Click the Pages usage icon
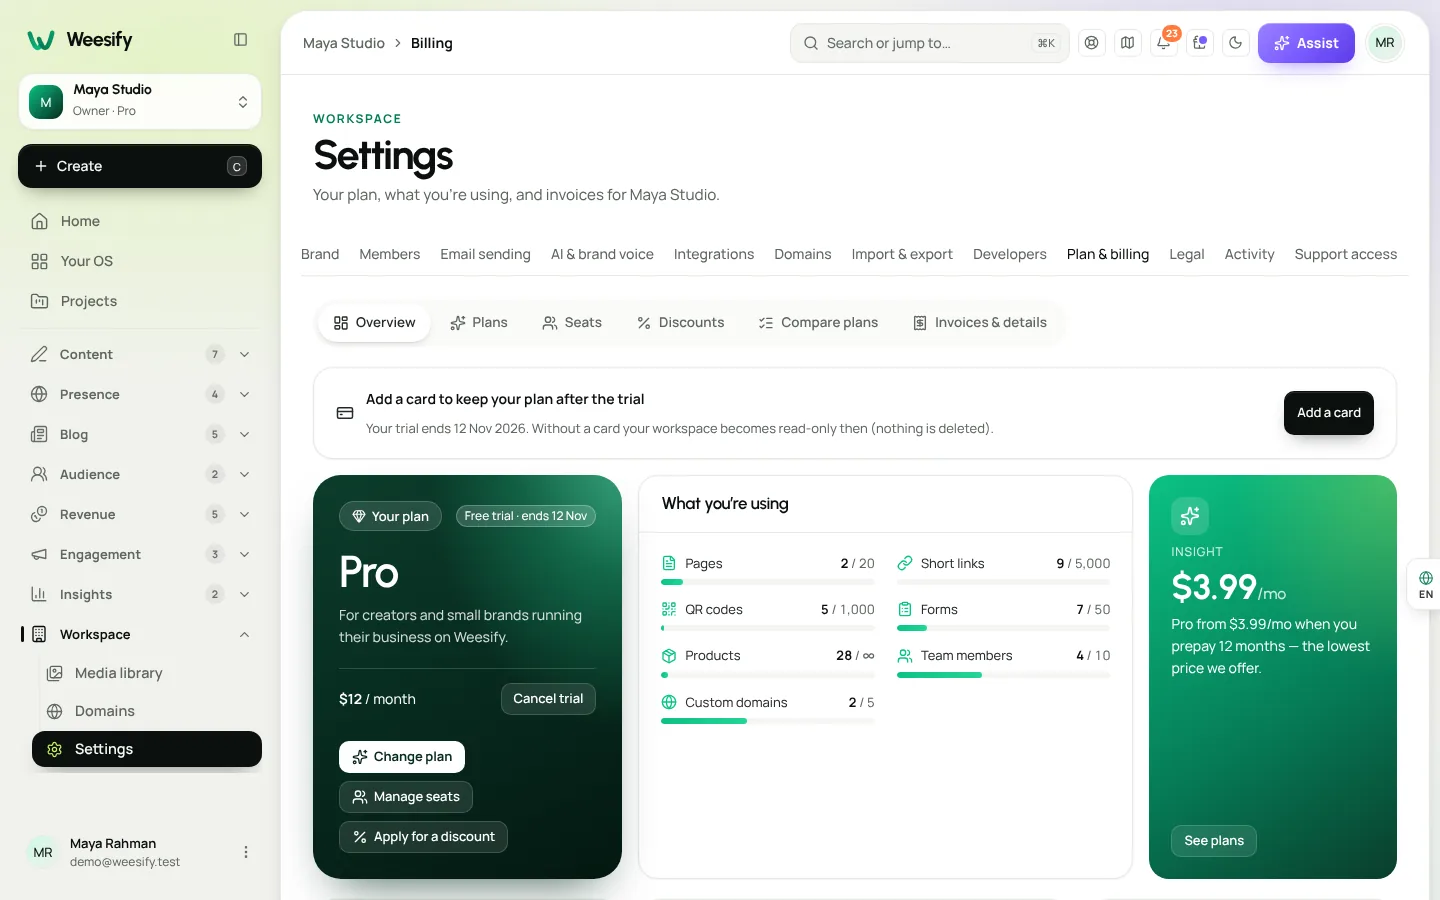 (669, 563)
